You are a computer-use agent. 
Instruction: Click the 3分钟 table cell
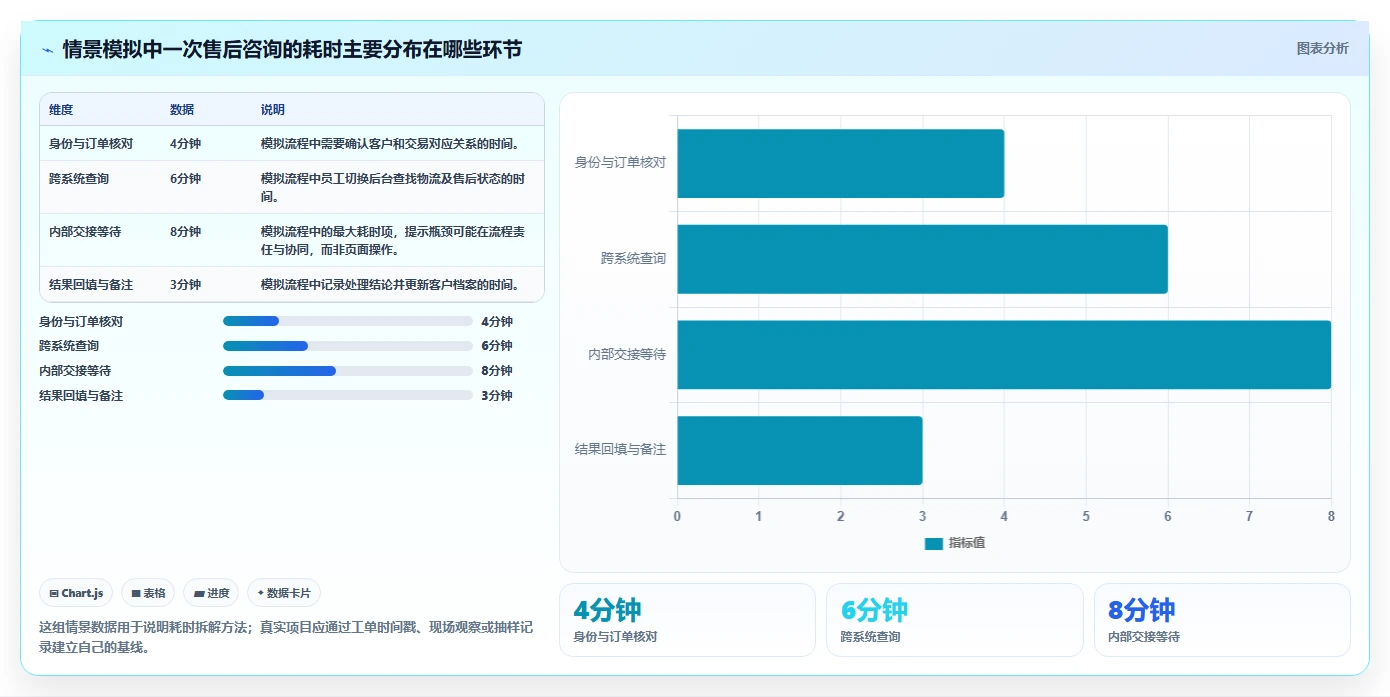tap(185, 285)
